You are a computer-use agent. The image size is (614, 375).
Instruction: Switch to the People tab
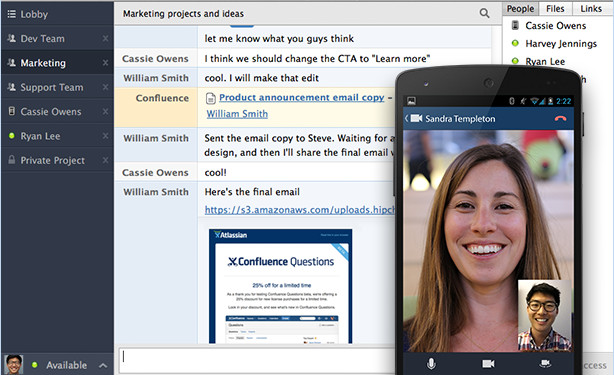[520, 9]
